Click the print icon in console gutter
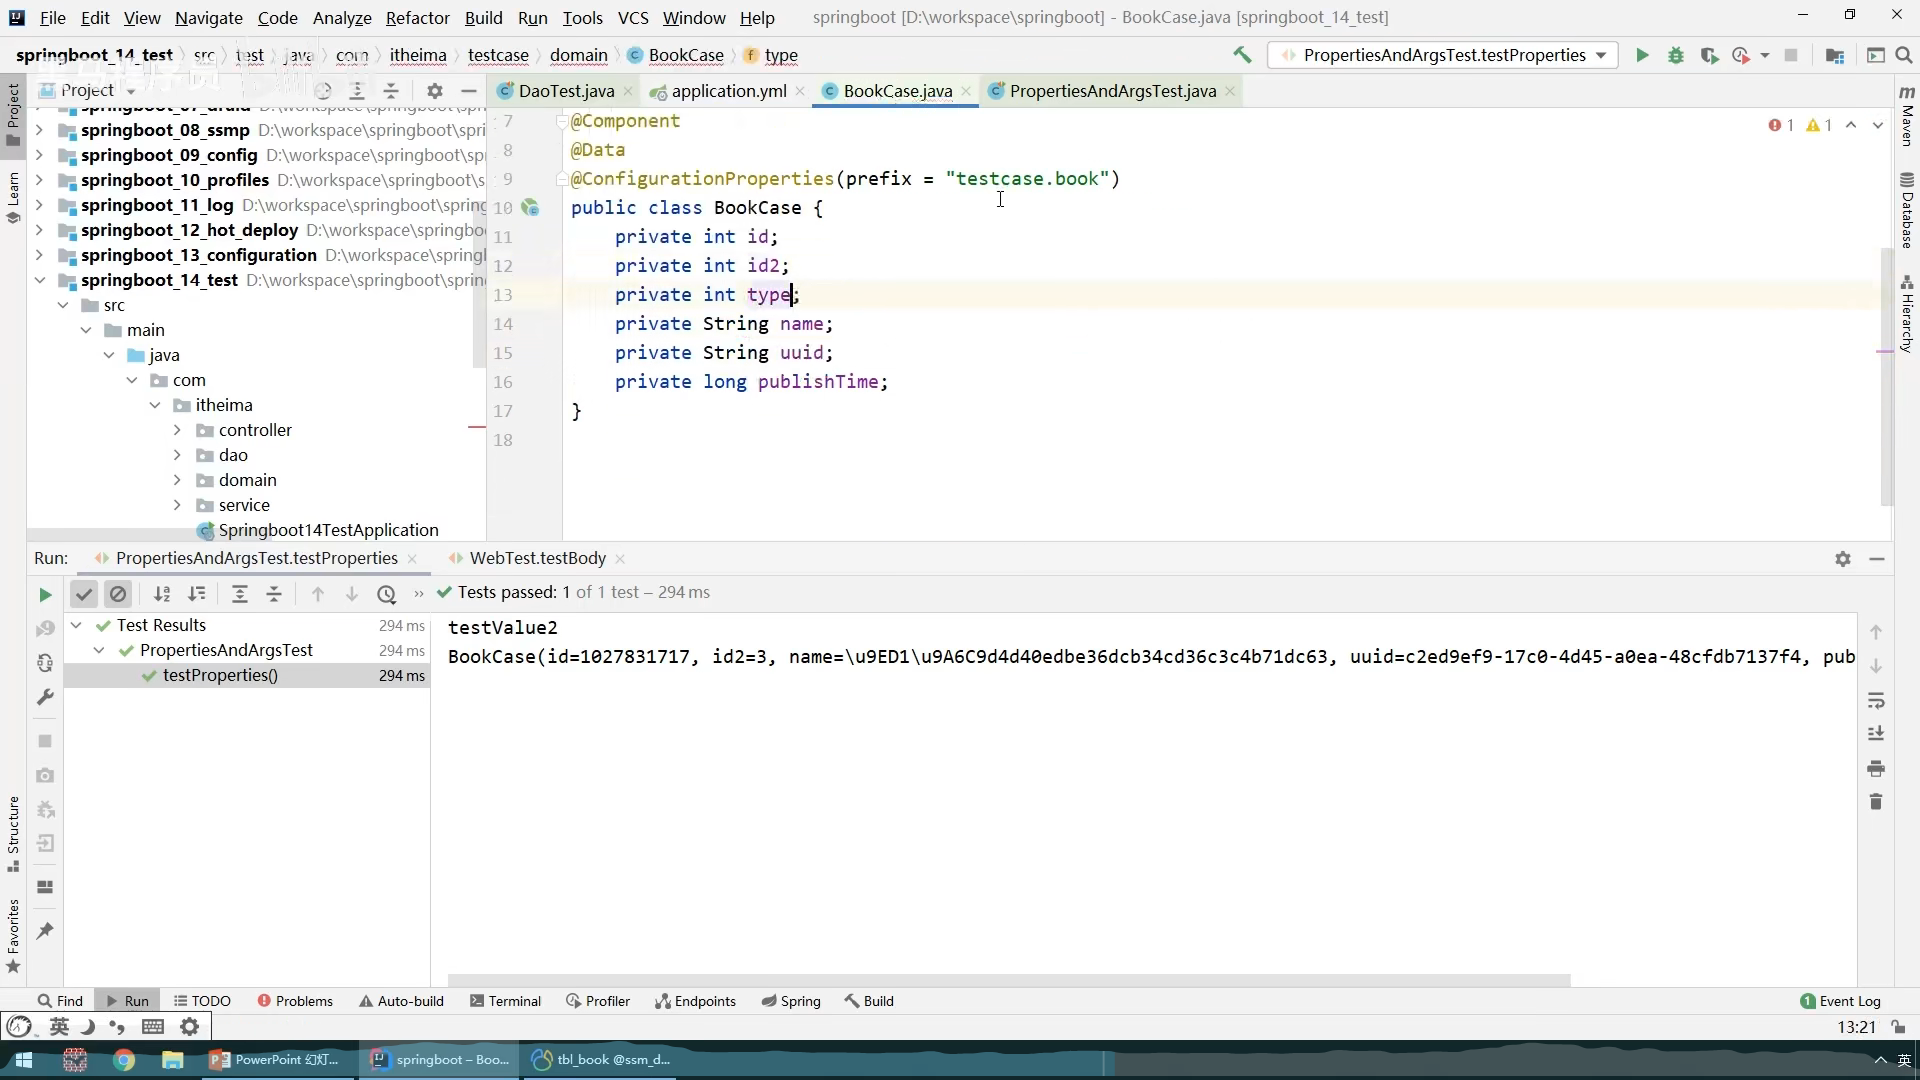 point(1876,768)
